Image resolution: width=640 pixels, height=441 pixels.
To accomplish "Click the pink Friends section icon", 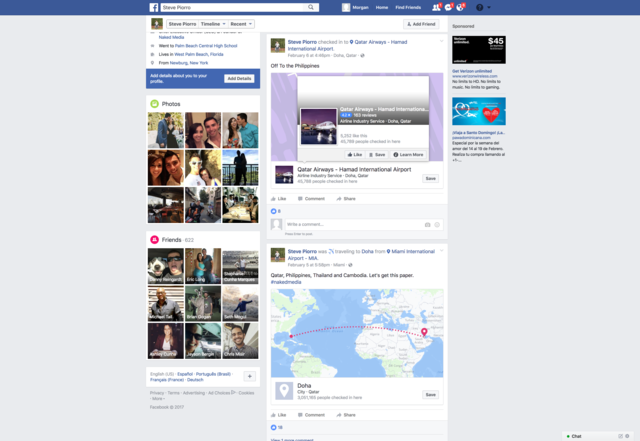I will click(x=154, y=240).
